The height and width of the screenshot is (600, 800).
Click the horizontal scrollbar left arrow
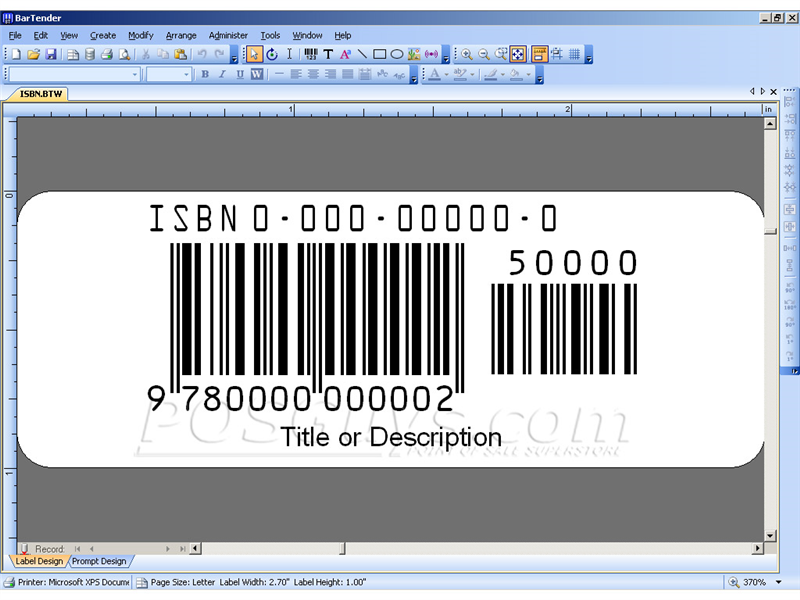tap(195, 548)
